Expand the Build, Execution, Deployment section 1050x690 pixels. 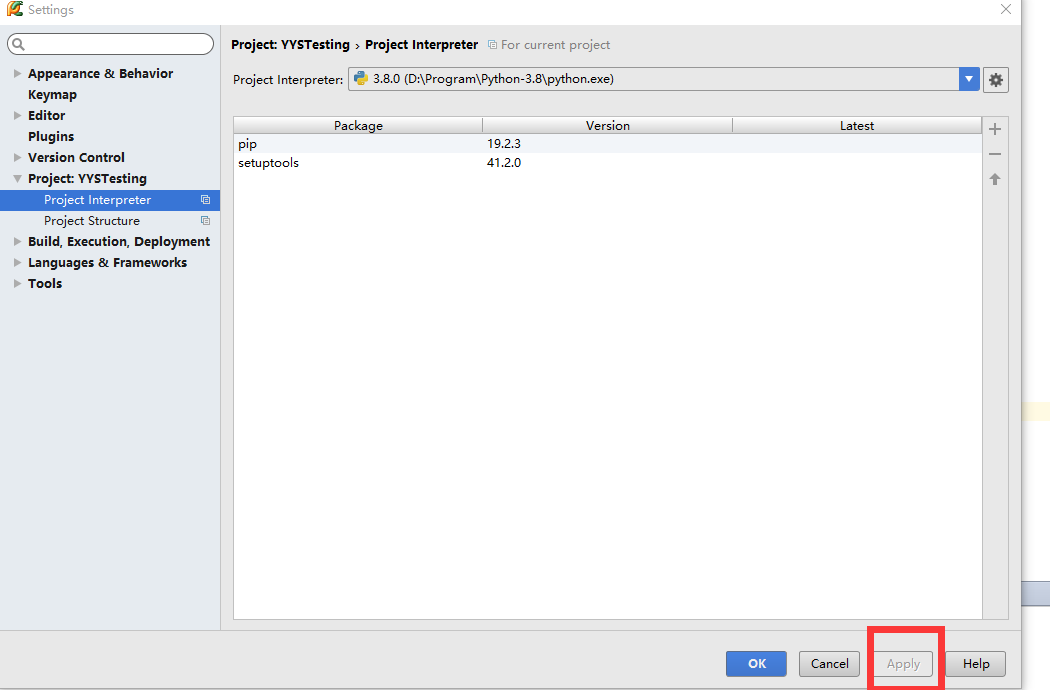17,241
